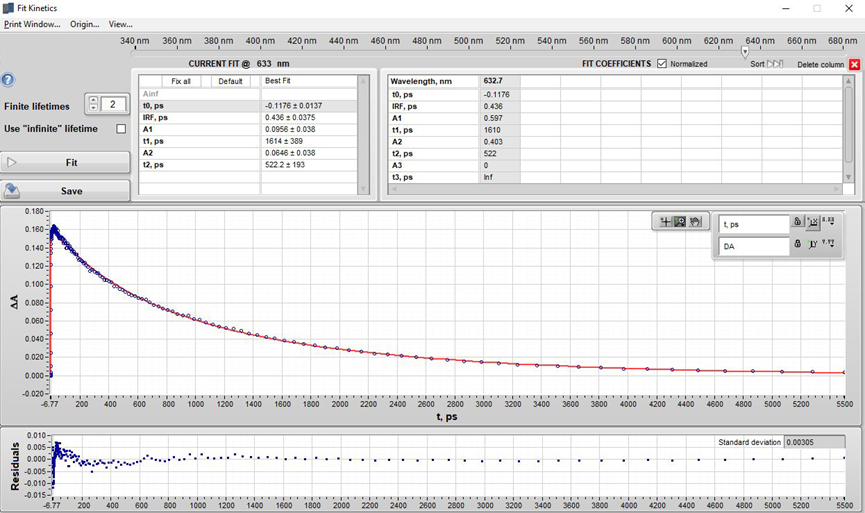This screenshot has height=513, width=865.
Task: Click best fit value -0.1176 ± 0.0137
Action: (293, 105)
